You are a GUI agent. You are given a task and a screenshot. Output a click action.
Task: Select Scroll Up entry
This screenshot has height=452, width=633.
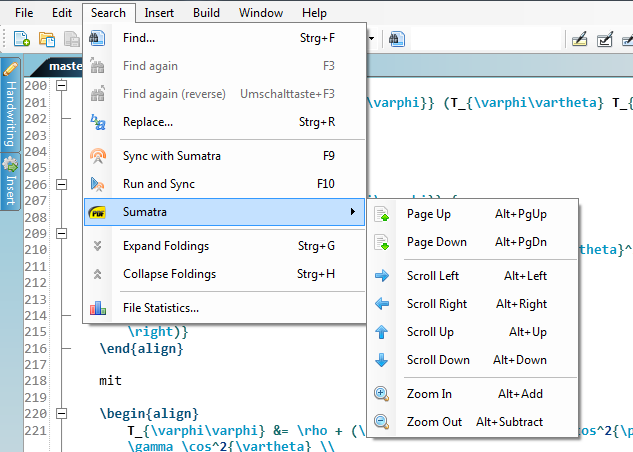point(472,332)
